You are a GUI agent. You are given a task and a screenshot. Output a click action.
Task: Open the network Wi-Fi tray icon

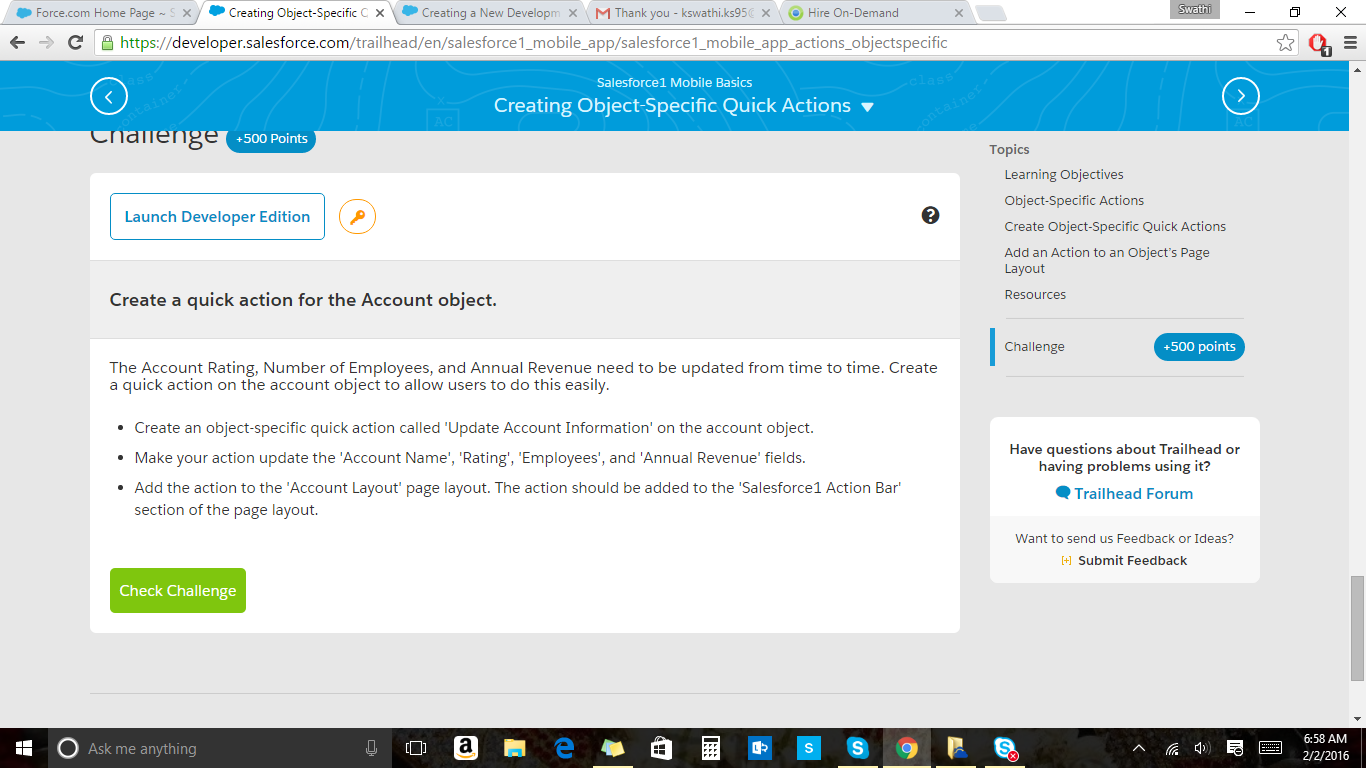pos(1172,748)
